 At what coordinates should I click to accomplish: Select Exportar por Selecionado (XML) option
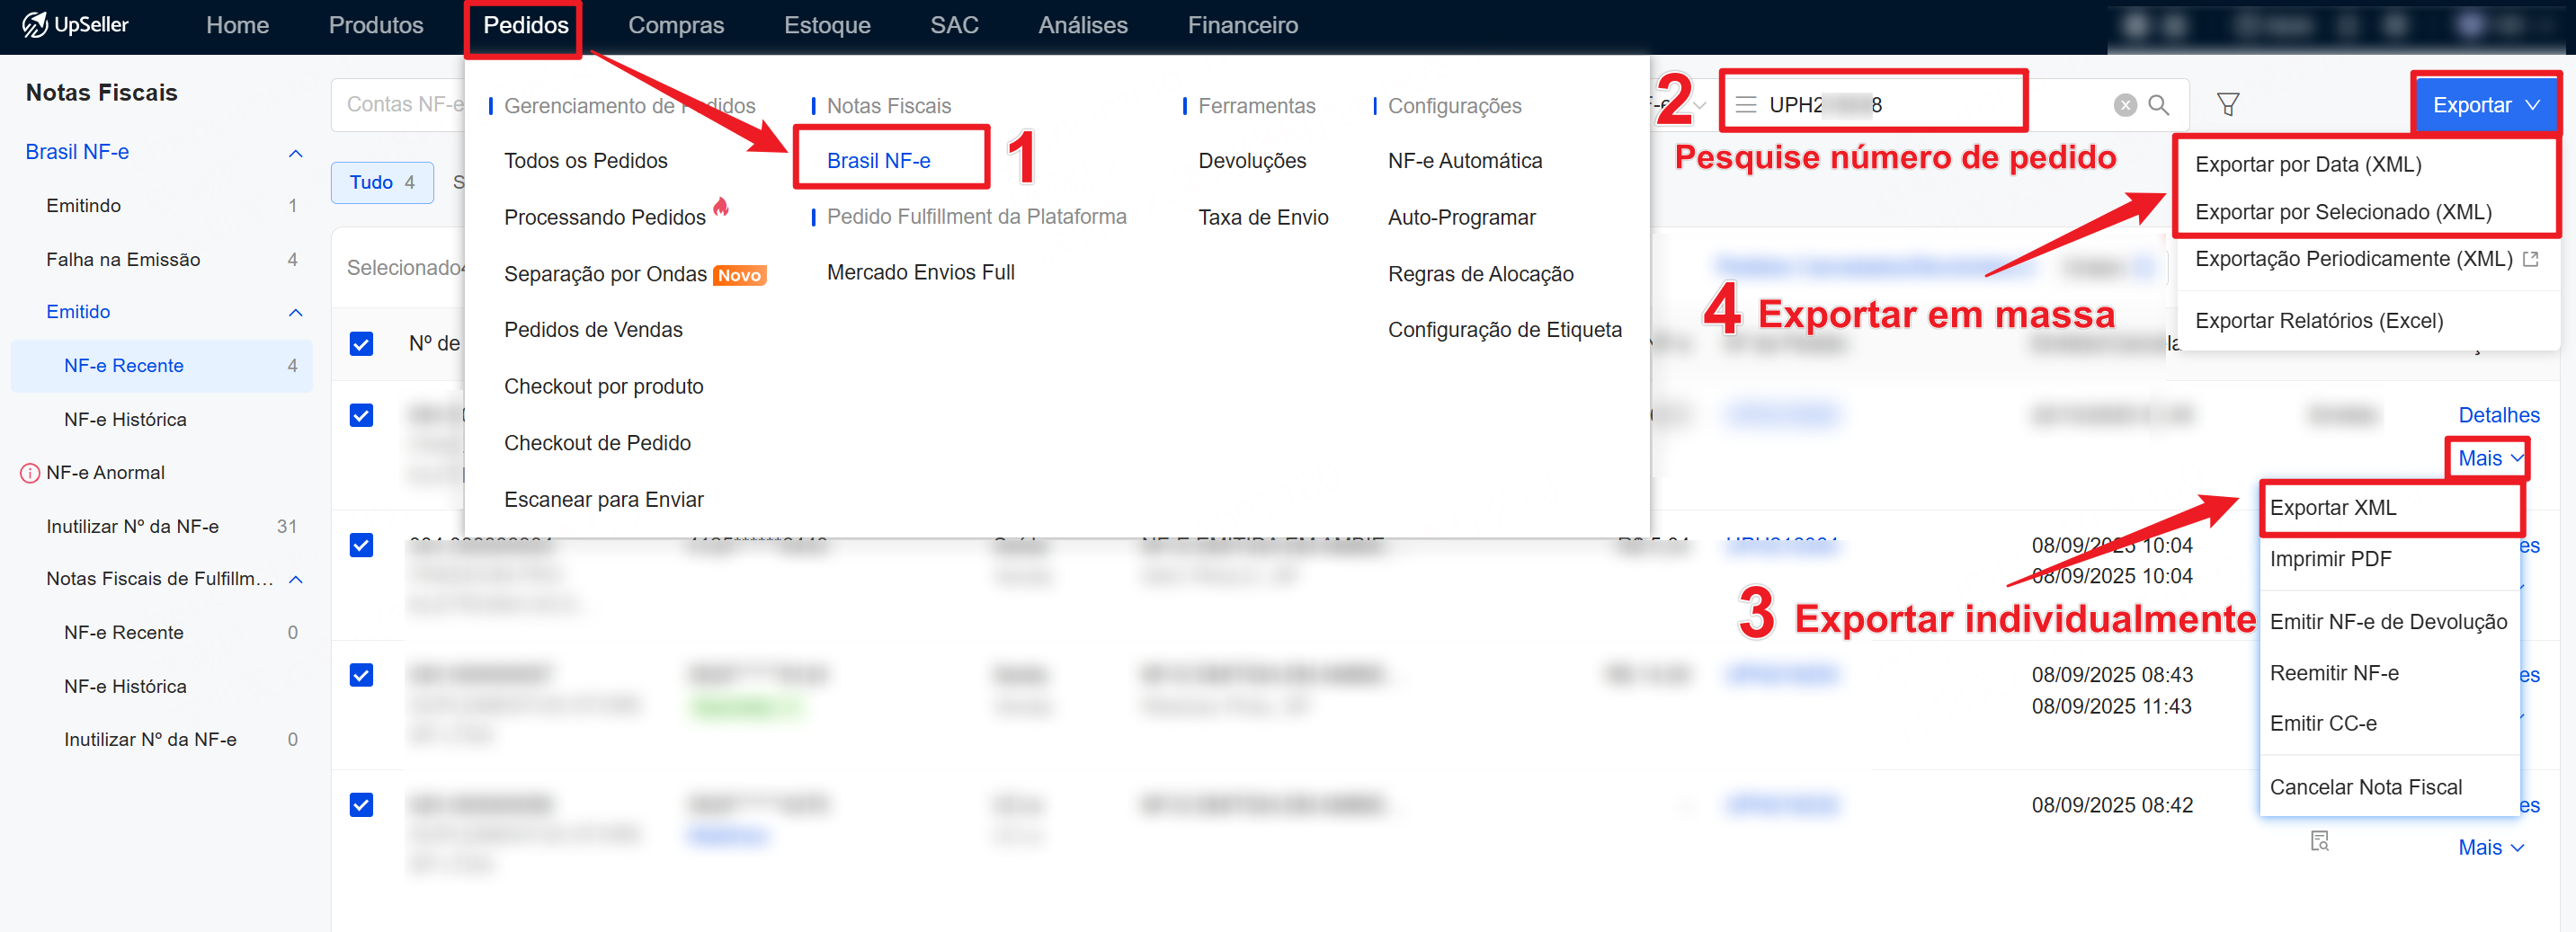[x=2341, y=212]
